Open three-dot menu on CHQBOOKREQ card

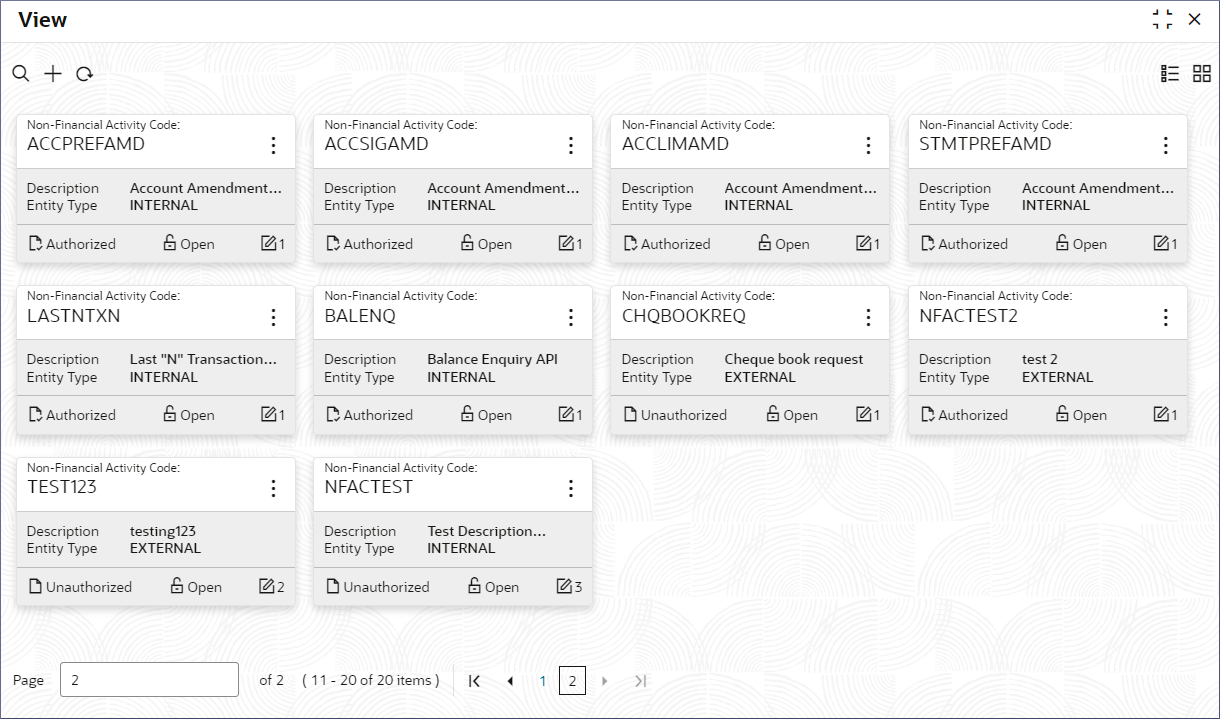[x=868, y=317]
